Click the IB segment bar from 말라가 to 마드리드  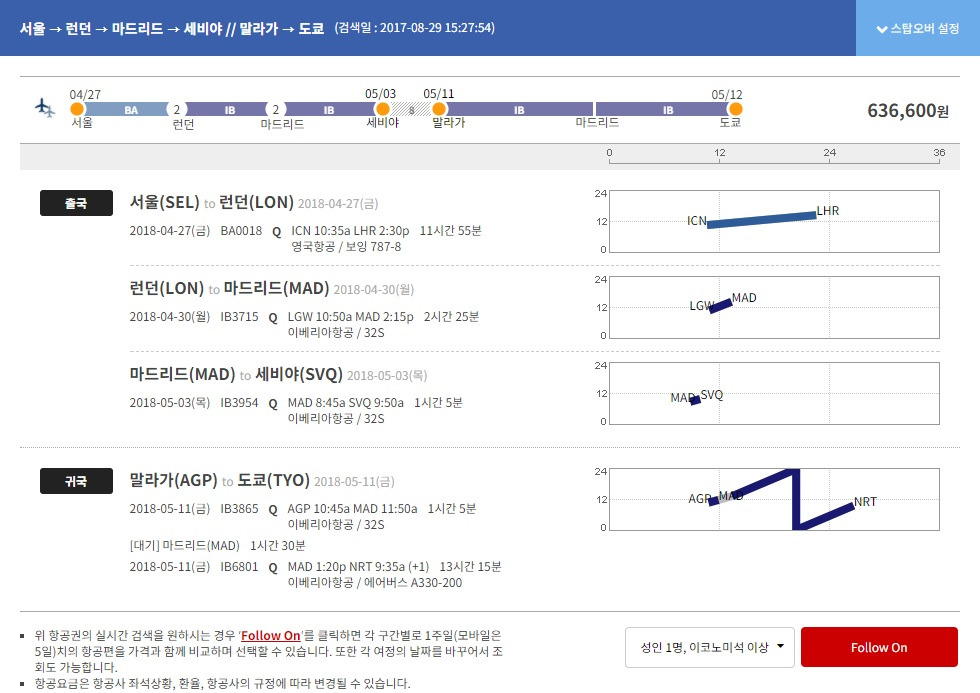click(520, 109)
